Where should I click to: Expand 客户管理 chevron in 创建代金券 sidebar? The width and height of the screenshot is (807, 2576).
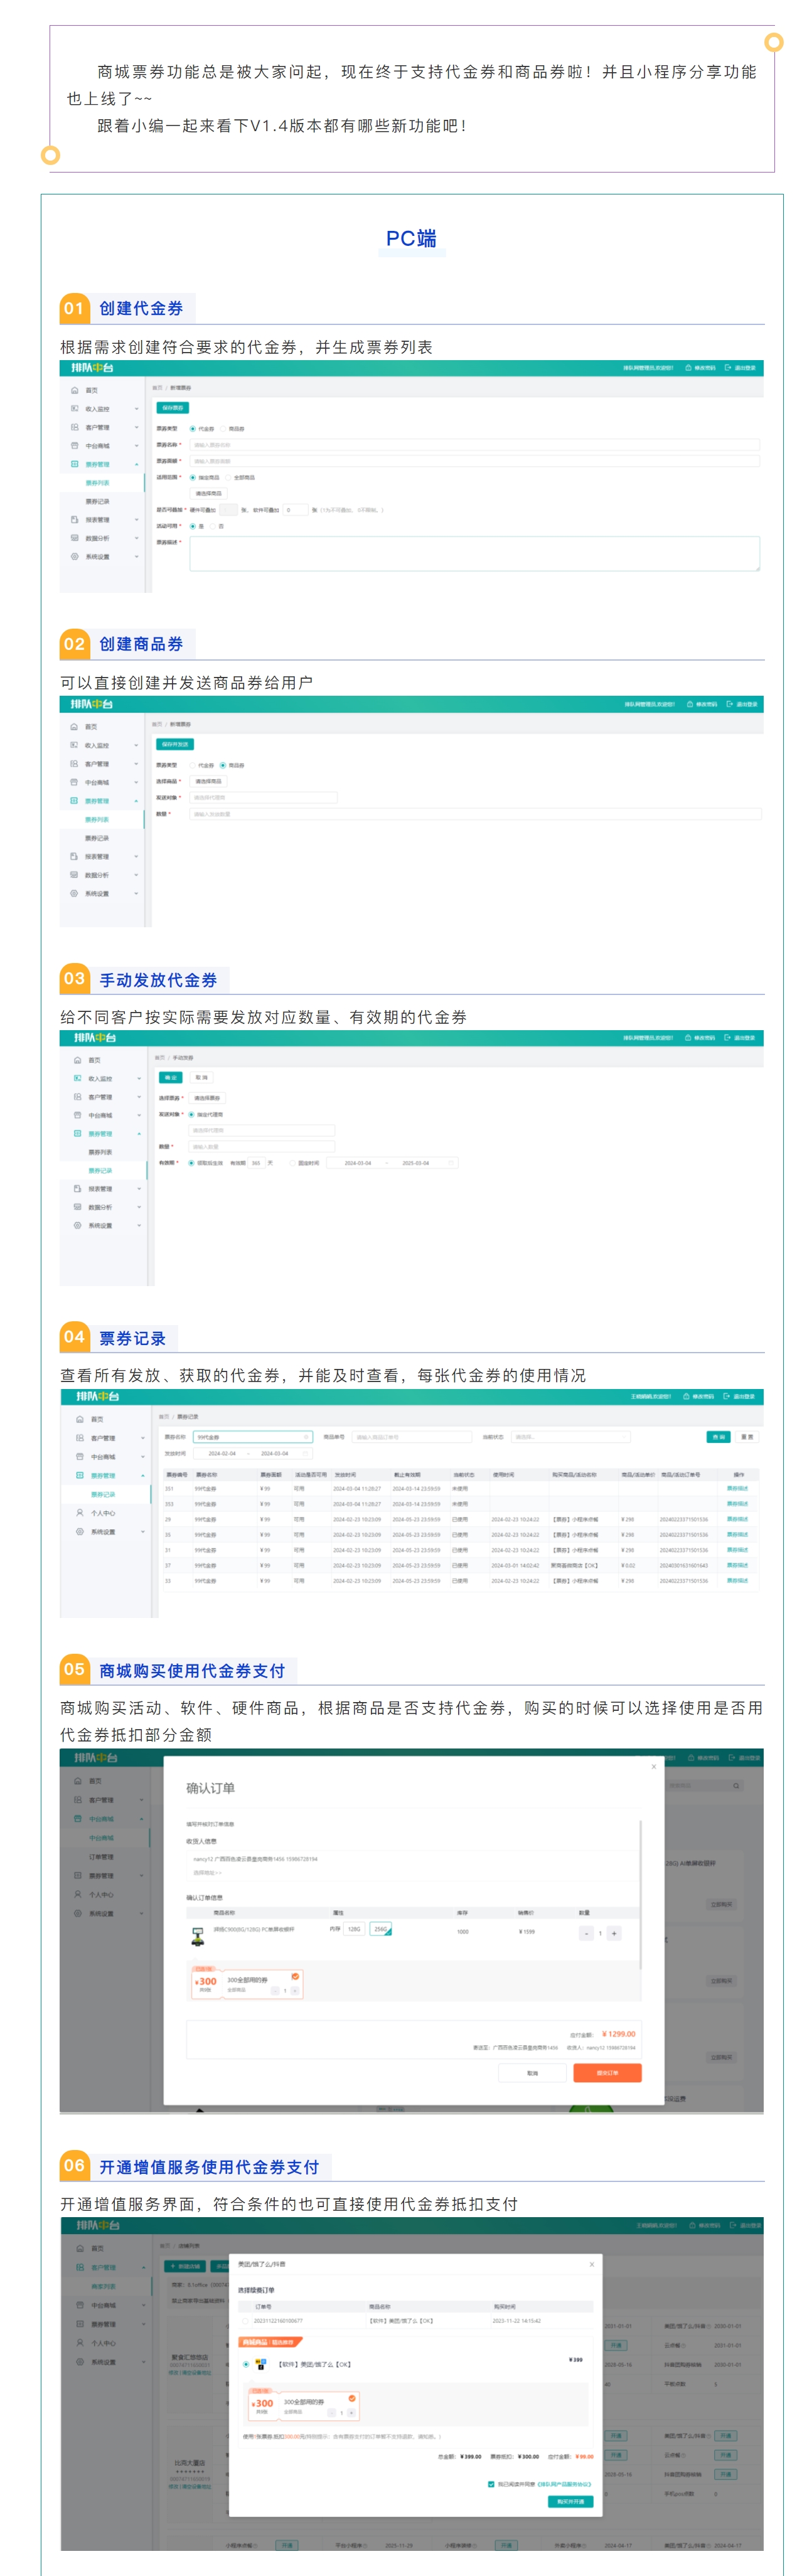tap(137, 427)
